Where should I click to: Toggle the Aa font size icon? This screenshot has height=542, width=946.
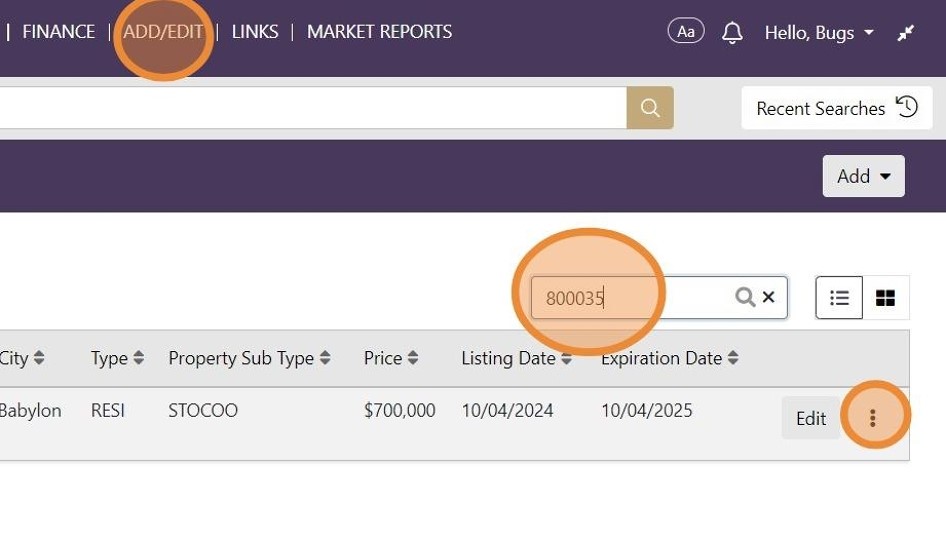pos(686,32)
